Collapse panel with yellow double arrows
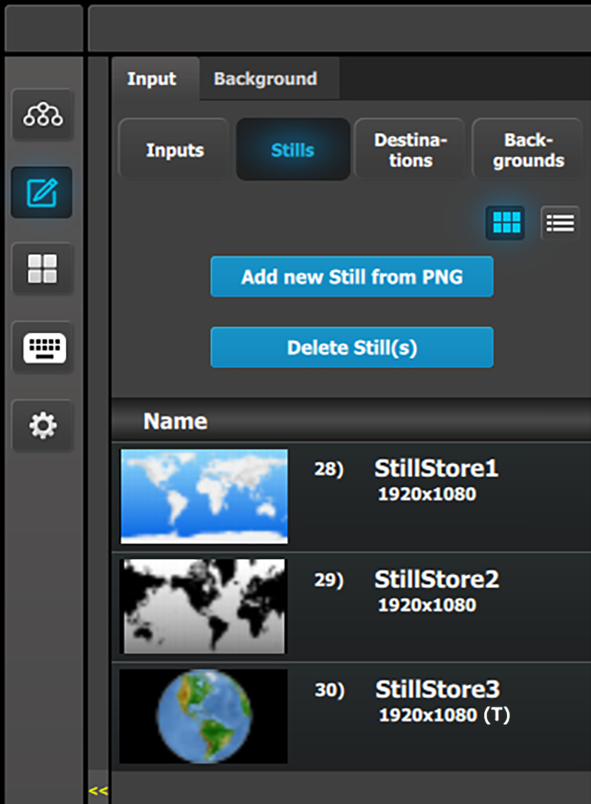Image resolution: width=591 pixels, height=804 pixels. click(x=98, y=791)
